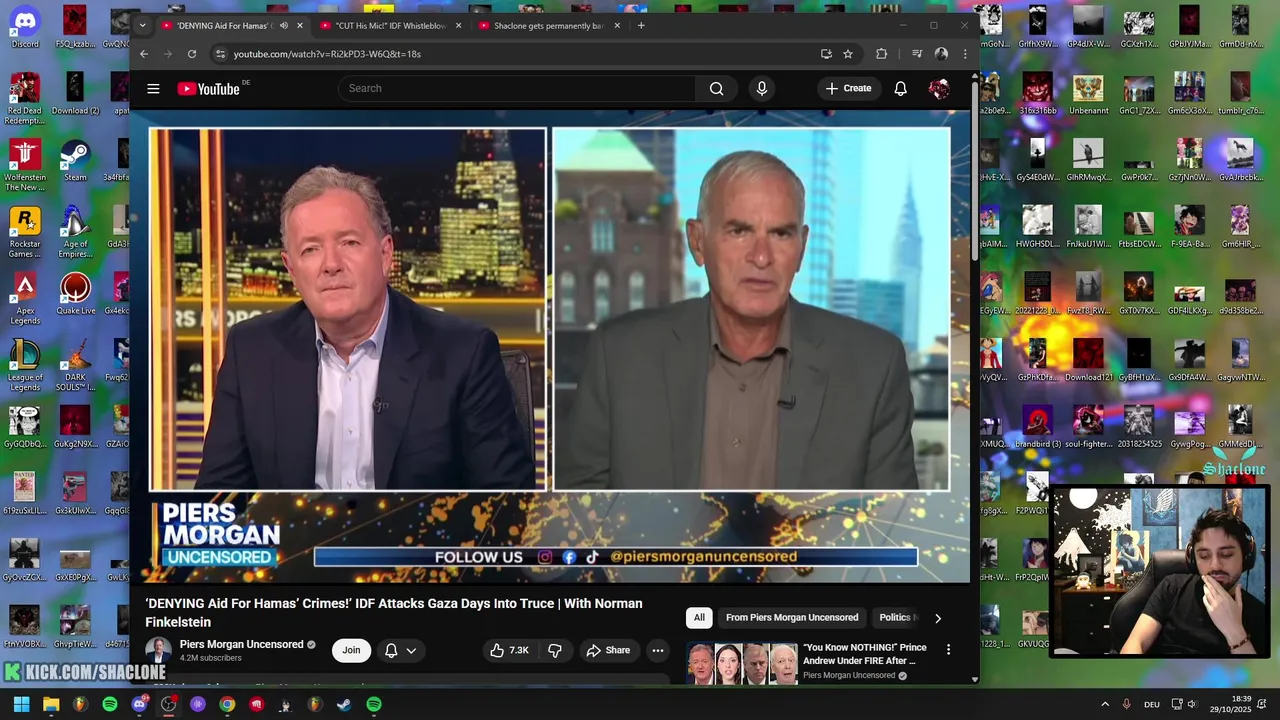This screenshot has width=1280, height=720.
Task: Open File Explorer from the taskbar
Action: tap(51, 704)
